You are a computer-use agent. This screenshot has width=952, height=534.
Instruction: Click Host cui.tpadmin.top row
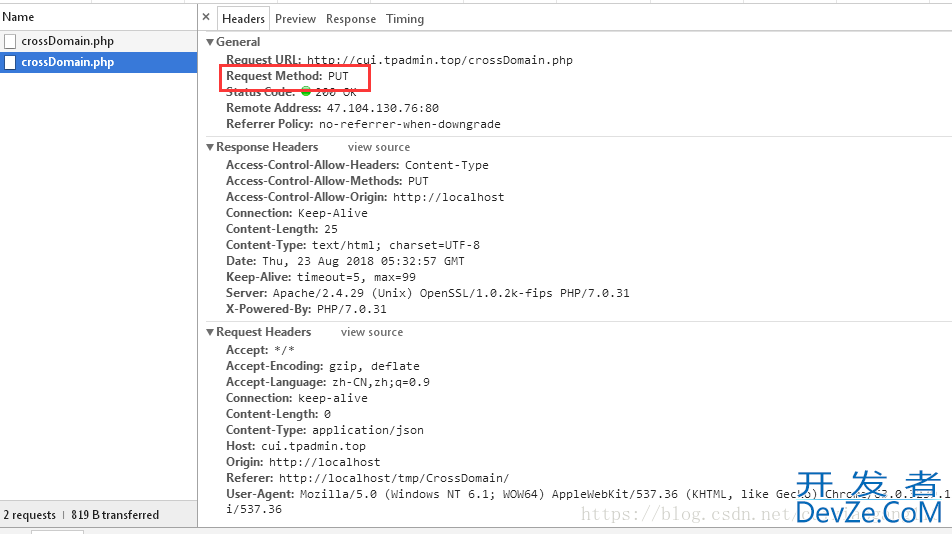pos(296,446)
